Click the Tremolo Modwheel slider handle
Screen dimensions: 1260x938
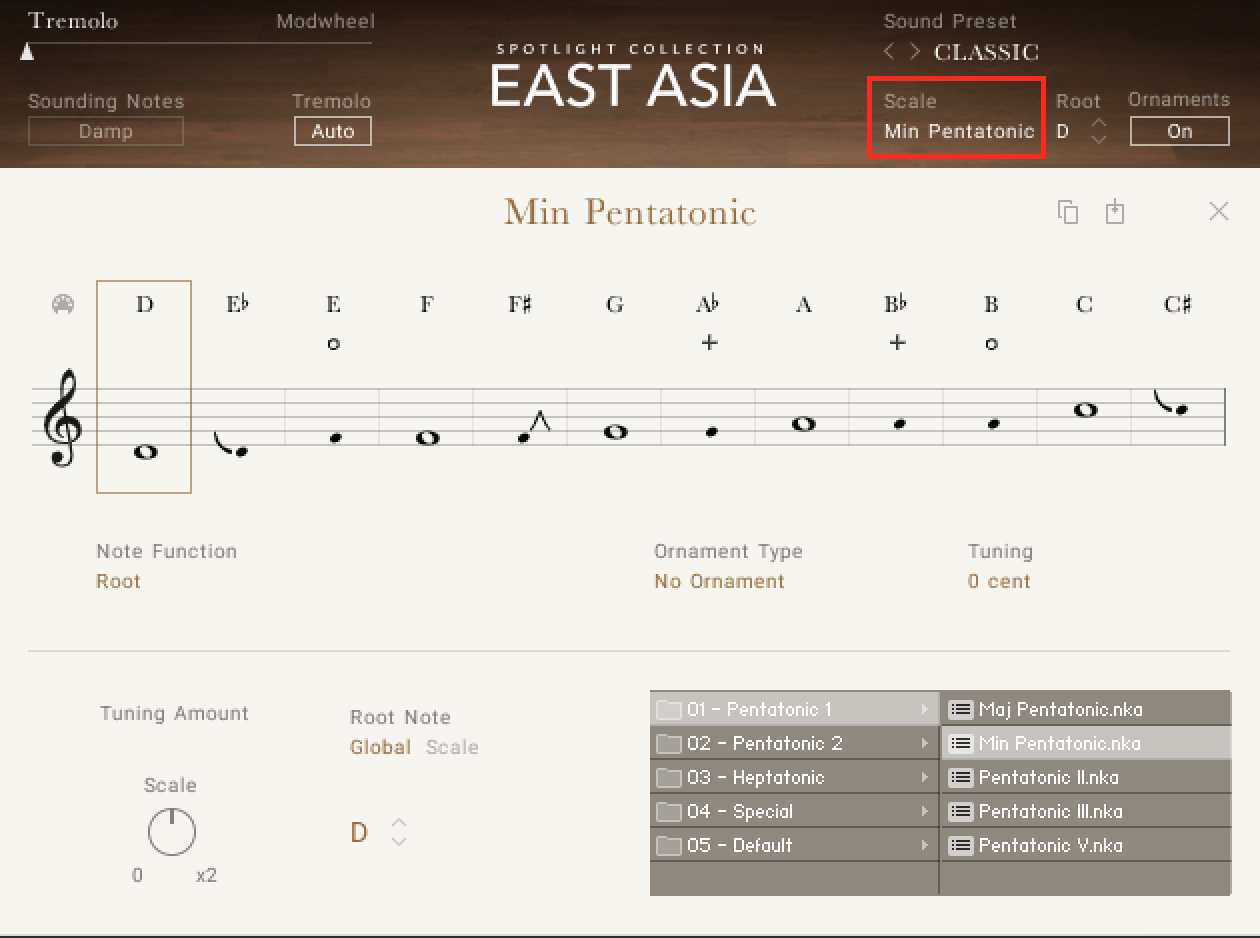pyautogui.click(x=27, y=52)
